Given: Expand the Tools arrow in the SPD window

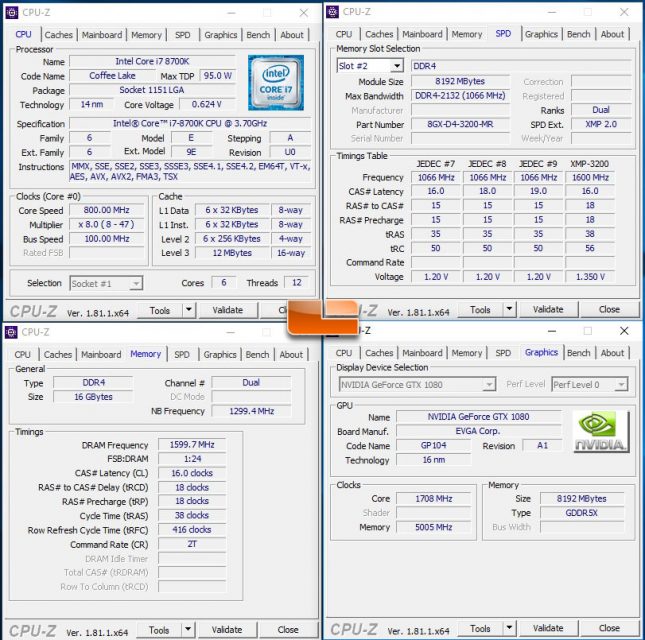Looking at the screenshot, I should (x=509, y=309).
